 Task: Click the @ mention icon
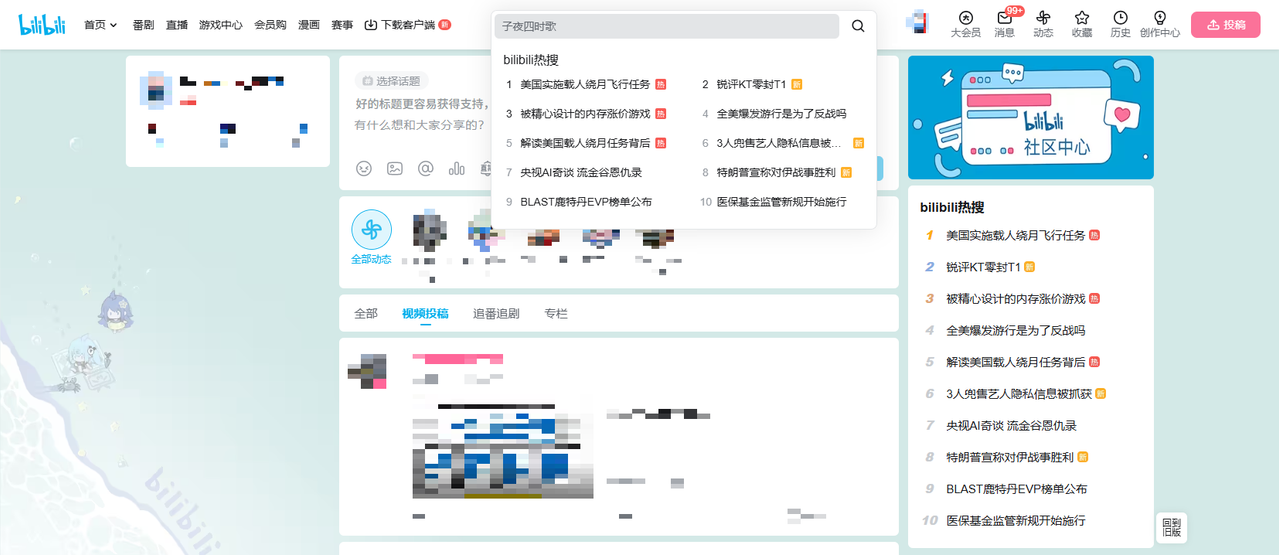pos(426,169)
